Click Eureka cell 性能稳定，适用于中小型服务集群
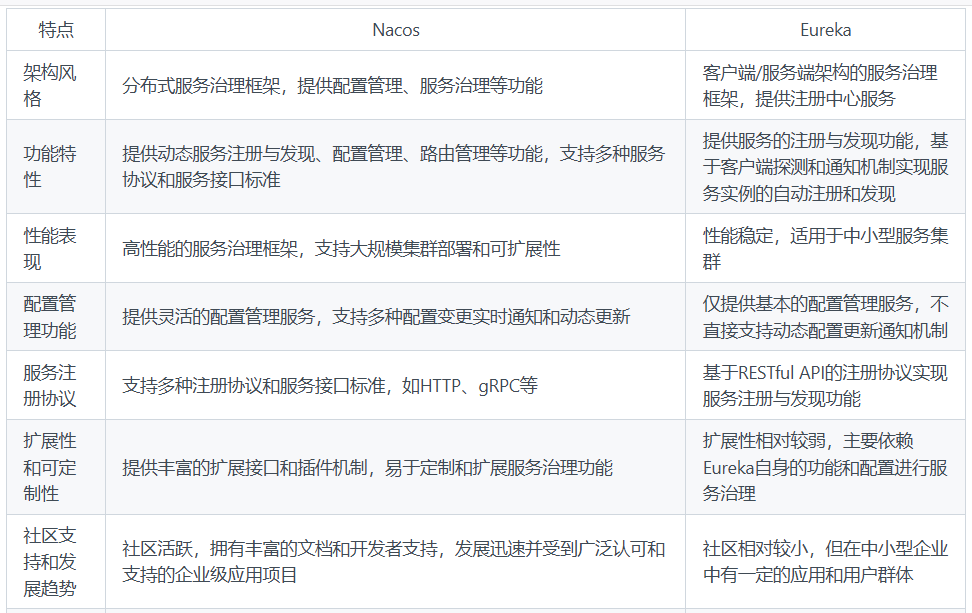Screen dimensions: 972x613 coord(825,249)
